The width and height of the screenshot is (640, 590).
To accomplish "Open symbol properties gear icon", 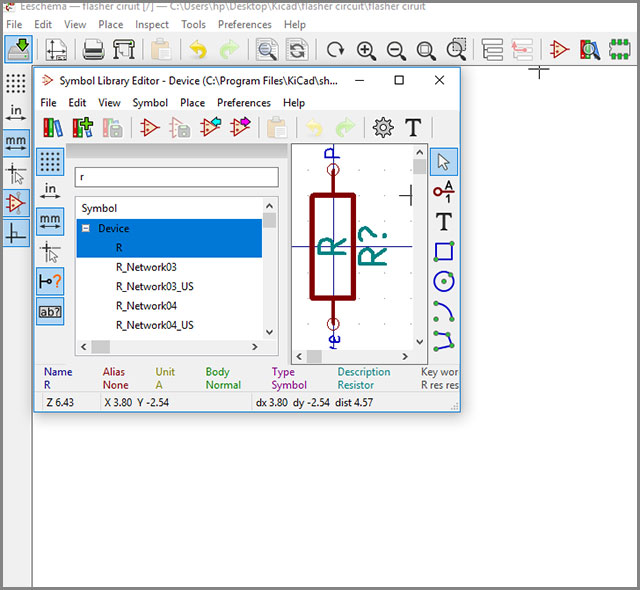I will tap(383, 128).
